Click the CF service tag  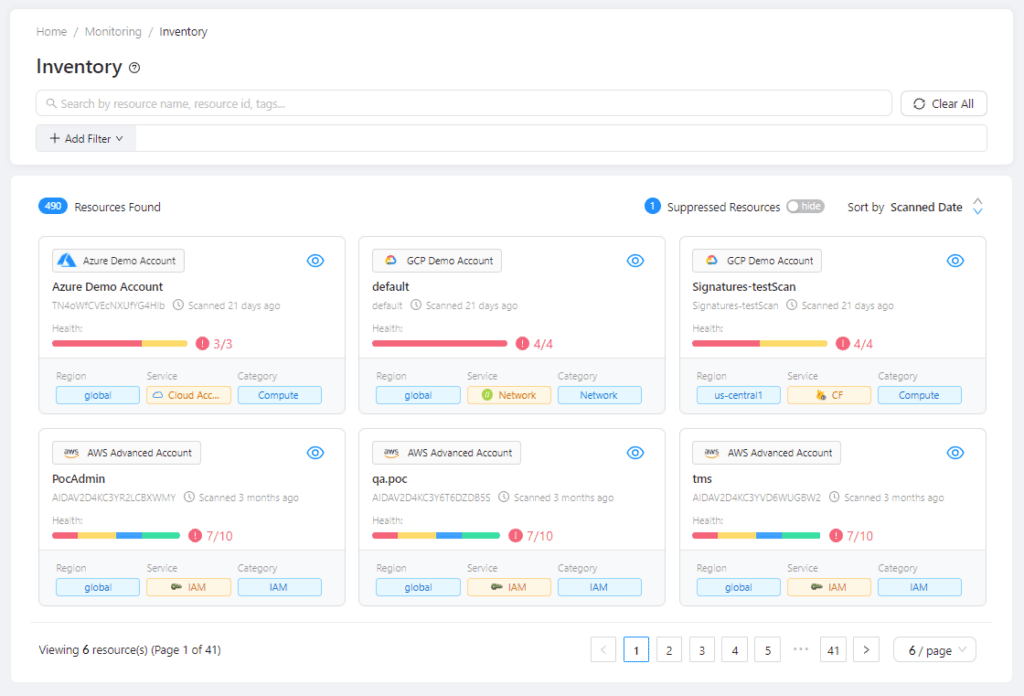[829, 395]
